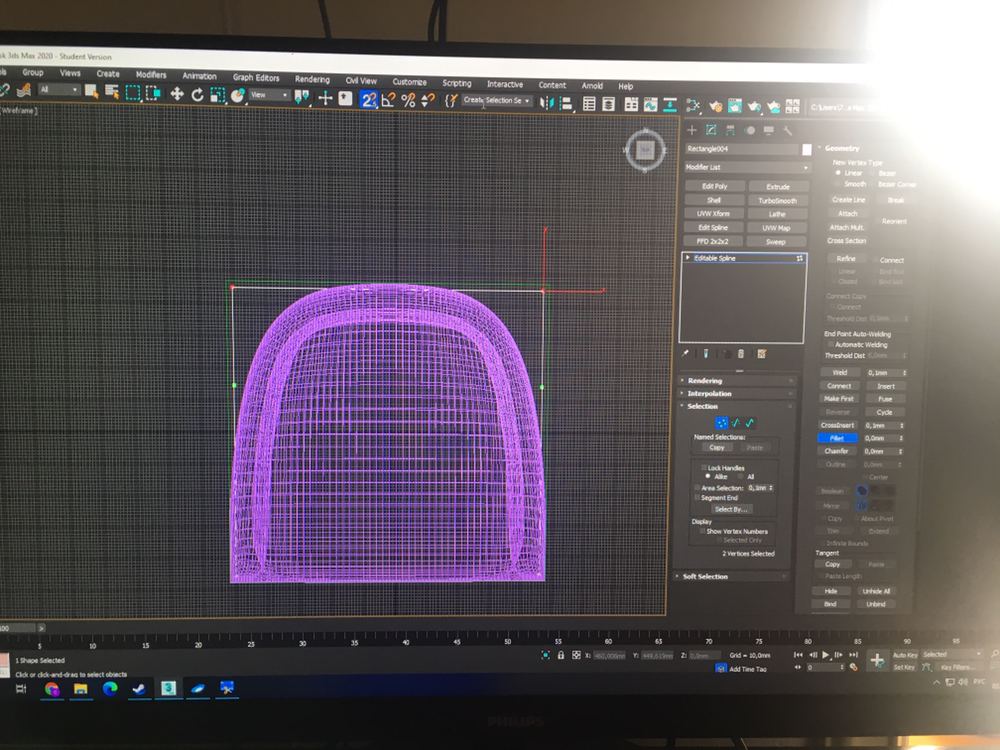Image resolution: width=1000 pixels, height=750 pixels.
Task: Click Remove modifier trash icon
Action: point(741,353)
